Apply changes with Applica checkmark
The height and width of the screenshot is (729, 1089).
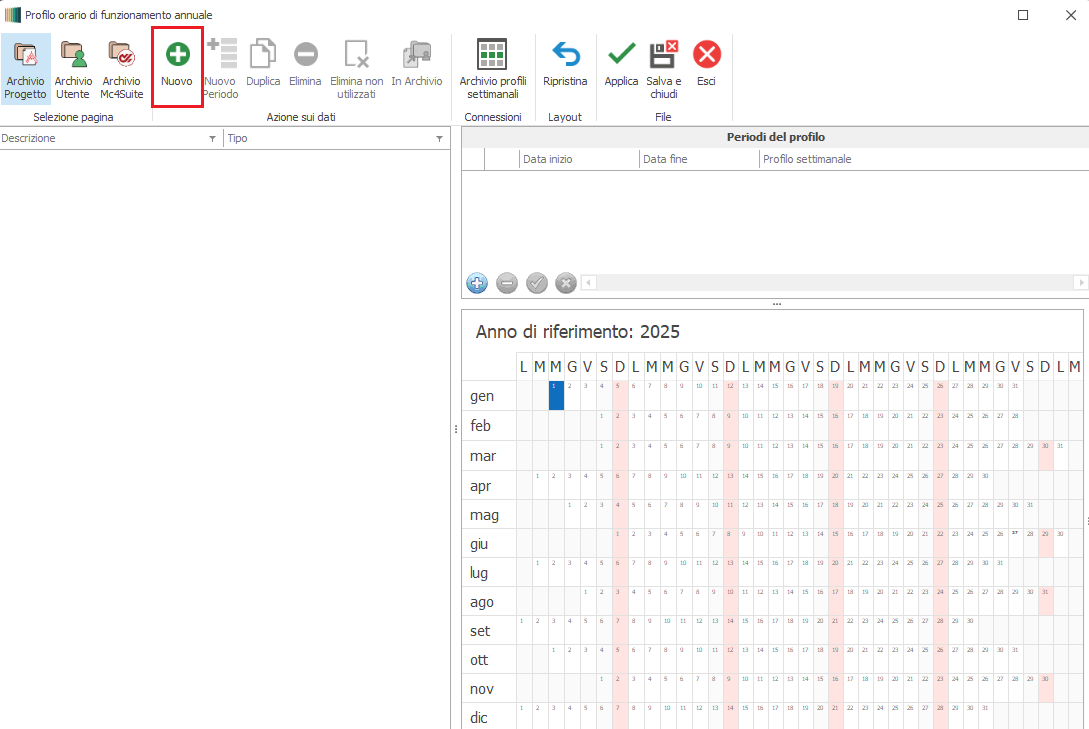[621, 55]
